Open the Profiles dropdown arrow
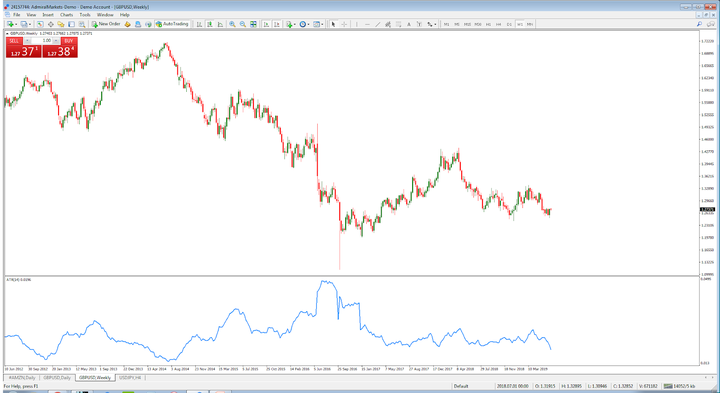The image size is (720, 393). click(30, 24)
